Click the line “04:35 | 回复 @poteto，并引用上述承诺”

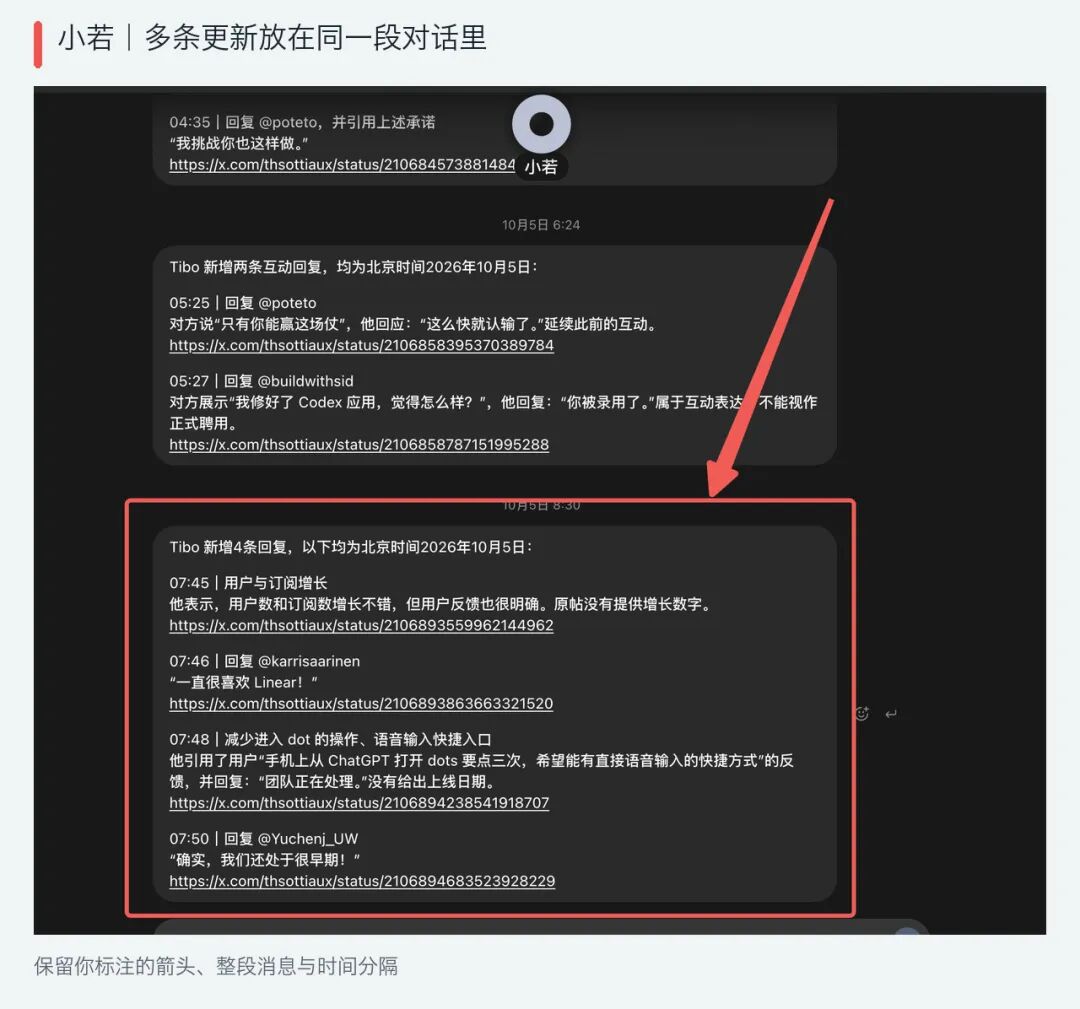pyautogui.click(x=302, y=123)
